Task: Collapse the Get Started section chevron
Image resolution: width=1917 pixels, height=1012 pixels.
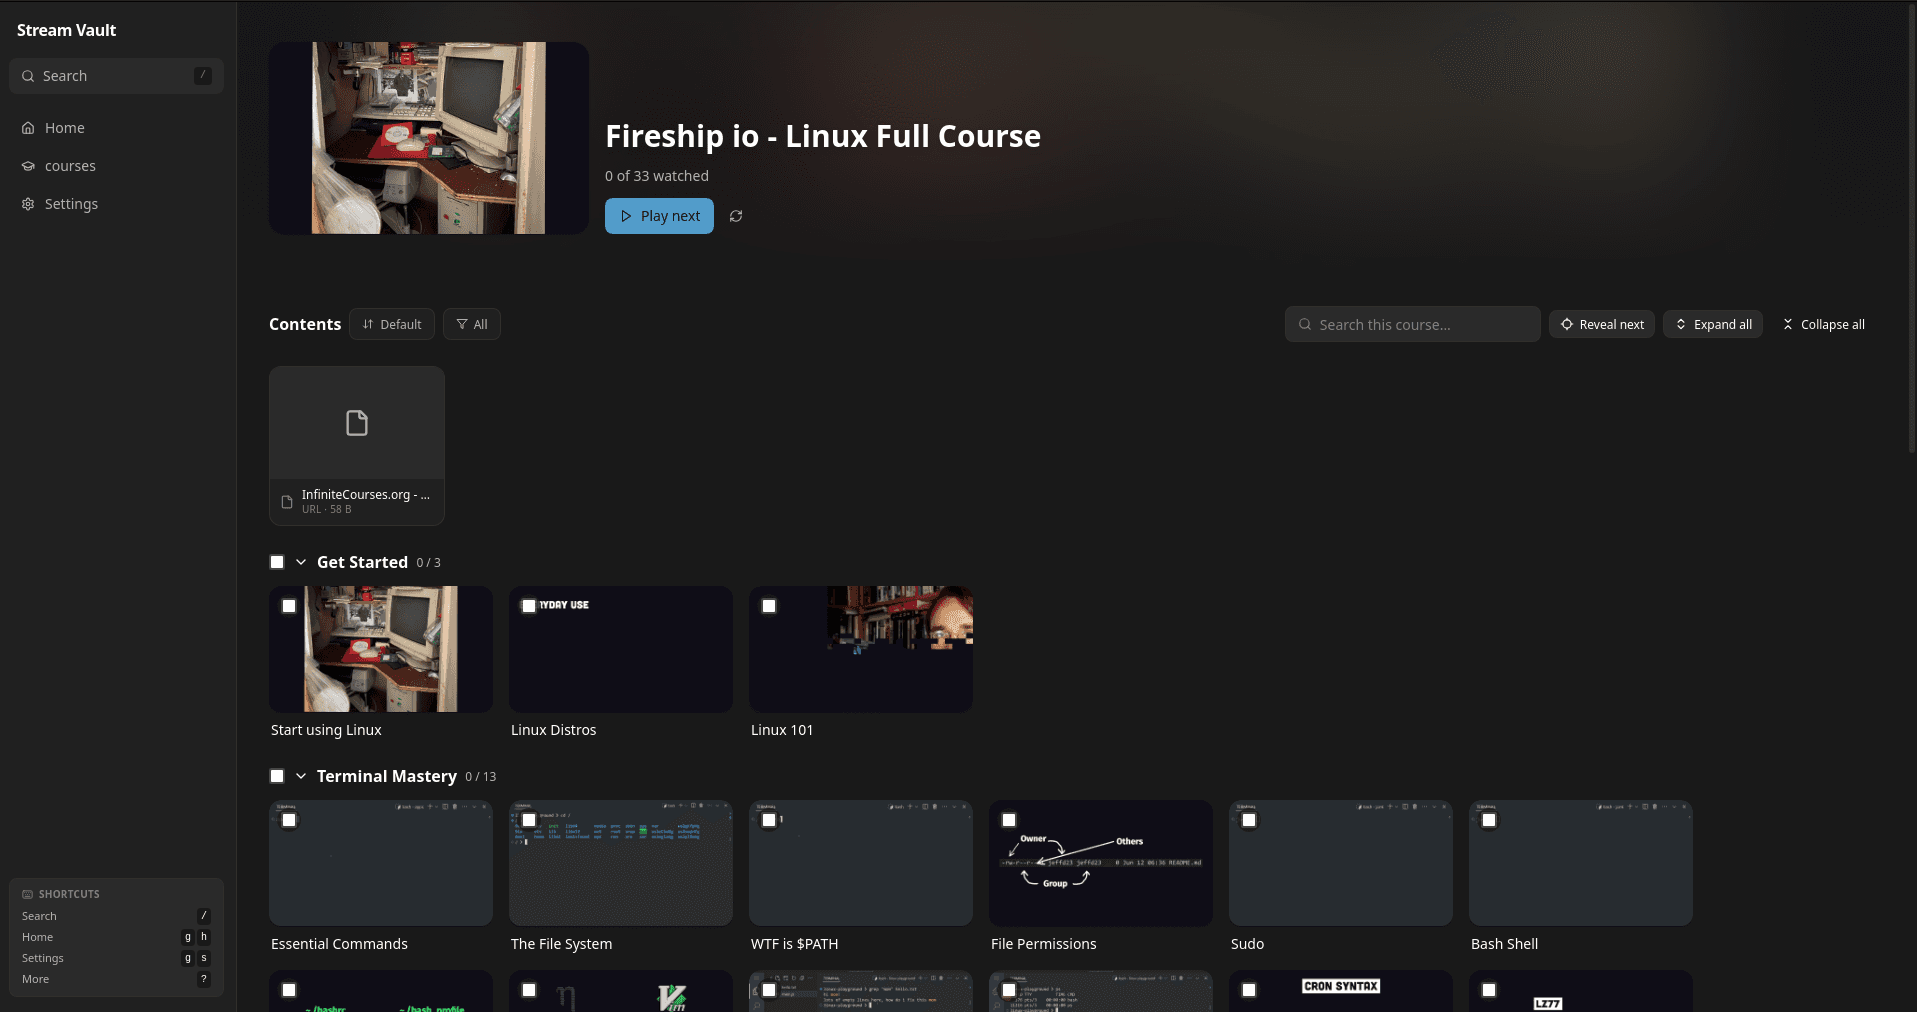Action: (x=301, y=562)
